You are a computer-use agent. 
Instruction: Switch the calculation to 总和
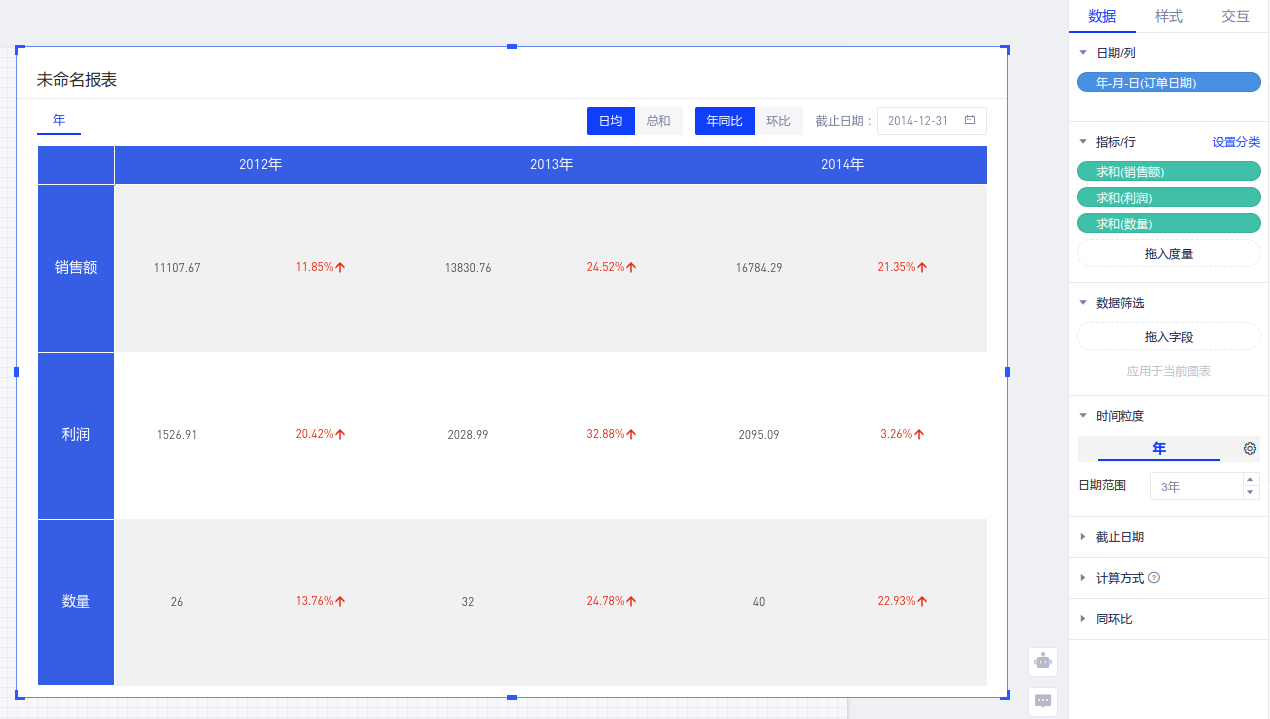658,121
